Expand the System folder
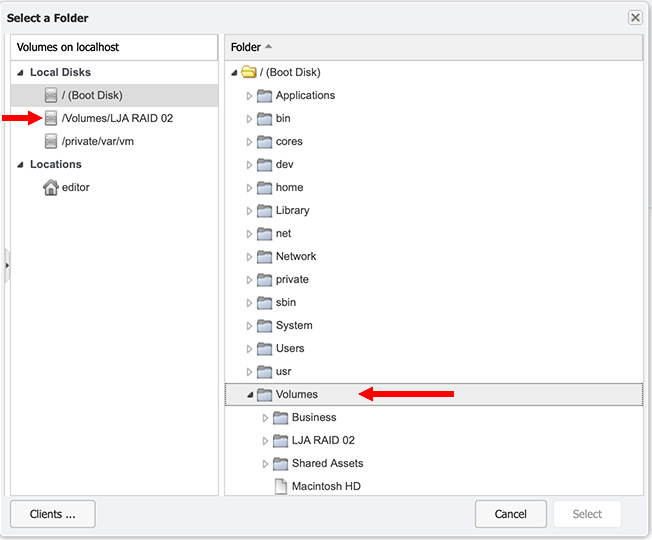 pyautogui.click(x=249, y=326)
